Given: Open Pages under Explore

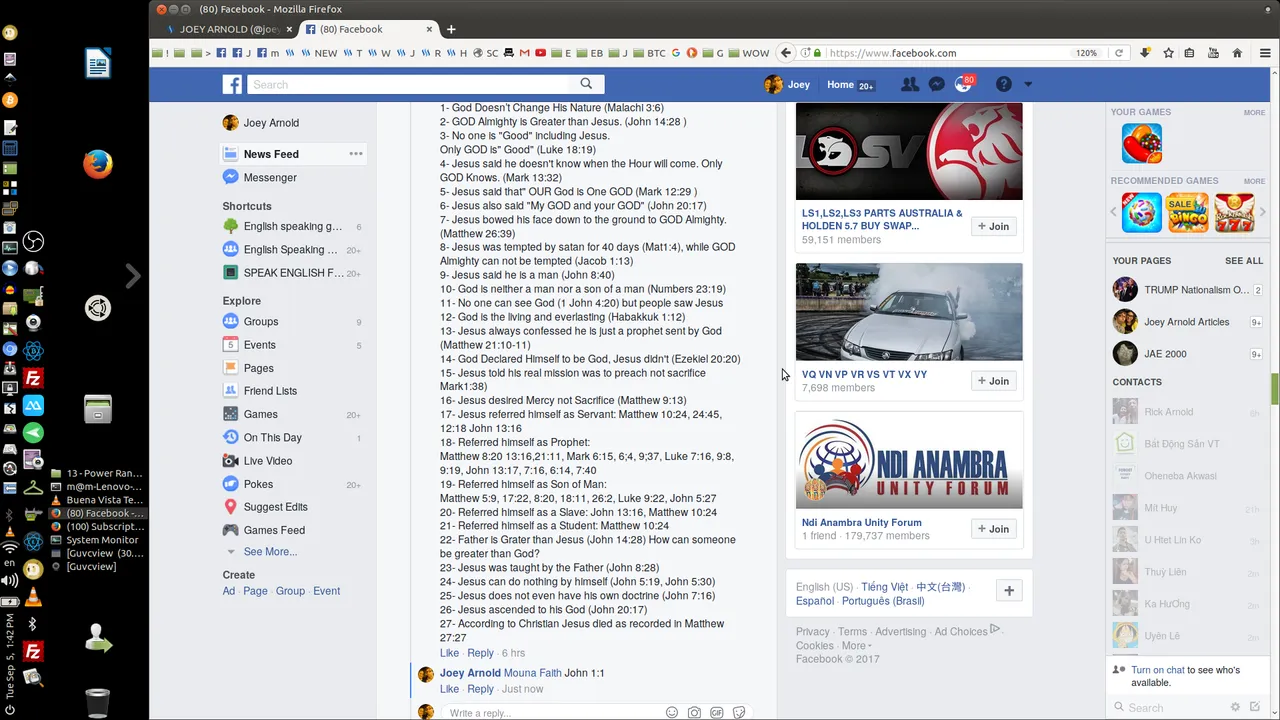Looking at the screenshot, I should 258,368.
